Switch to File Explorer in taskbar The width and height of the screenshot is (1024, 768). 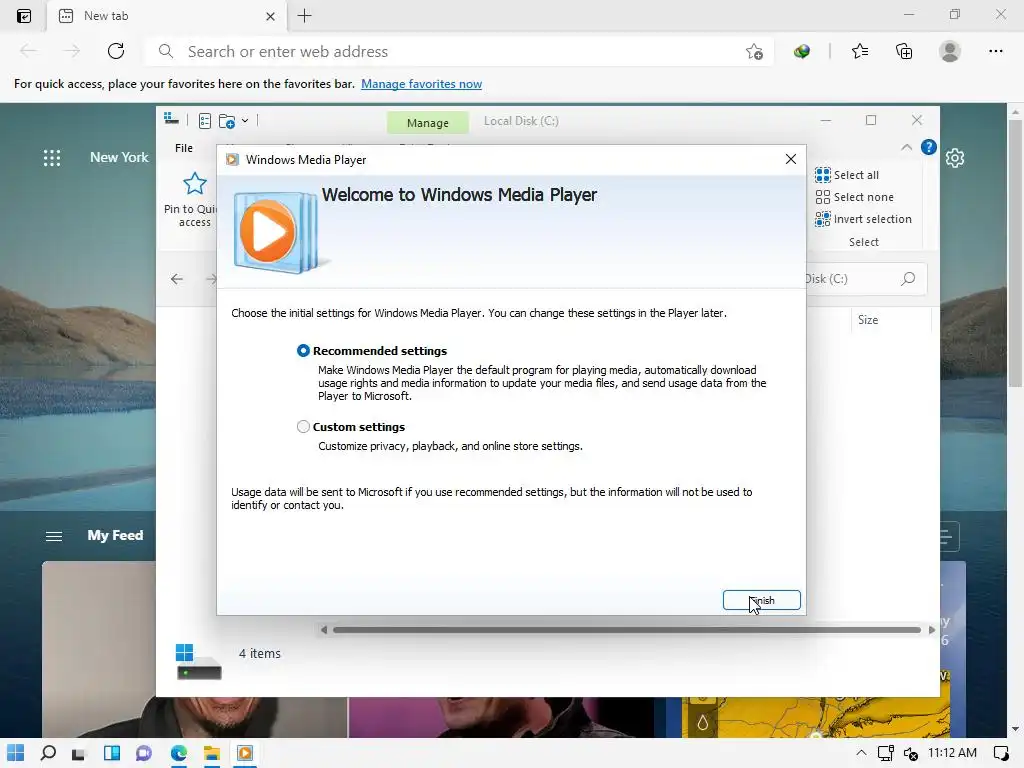(x=212, y=753)
